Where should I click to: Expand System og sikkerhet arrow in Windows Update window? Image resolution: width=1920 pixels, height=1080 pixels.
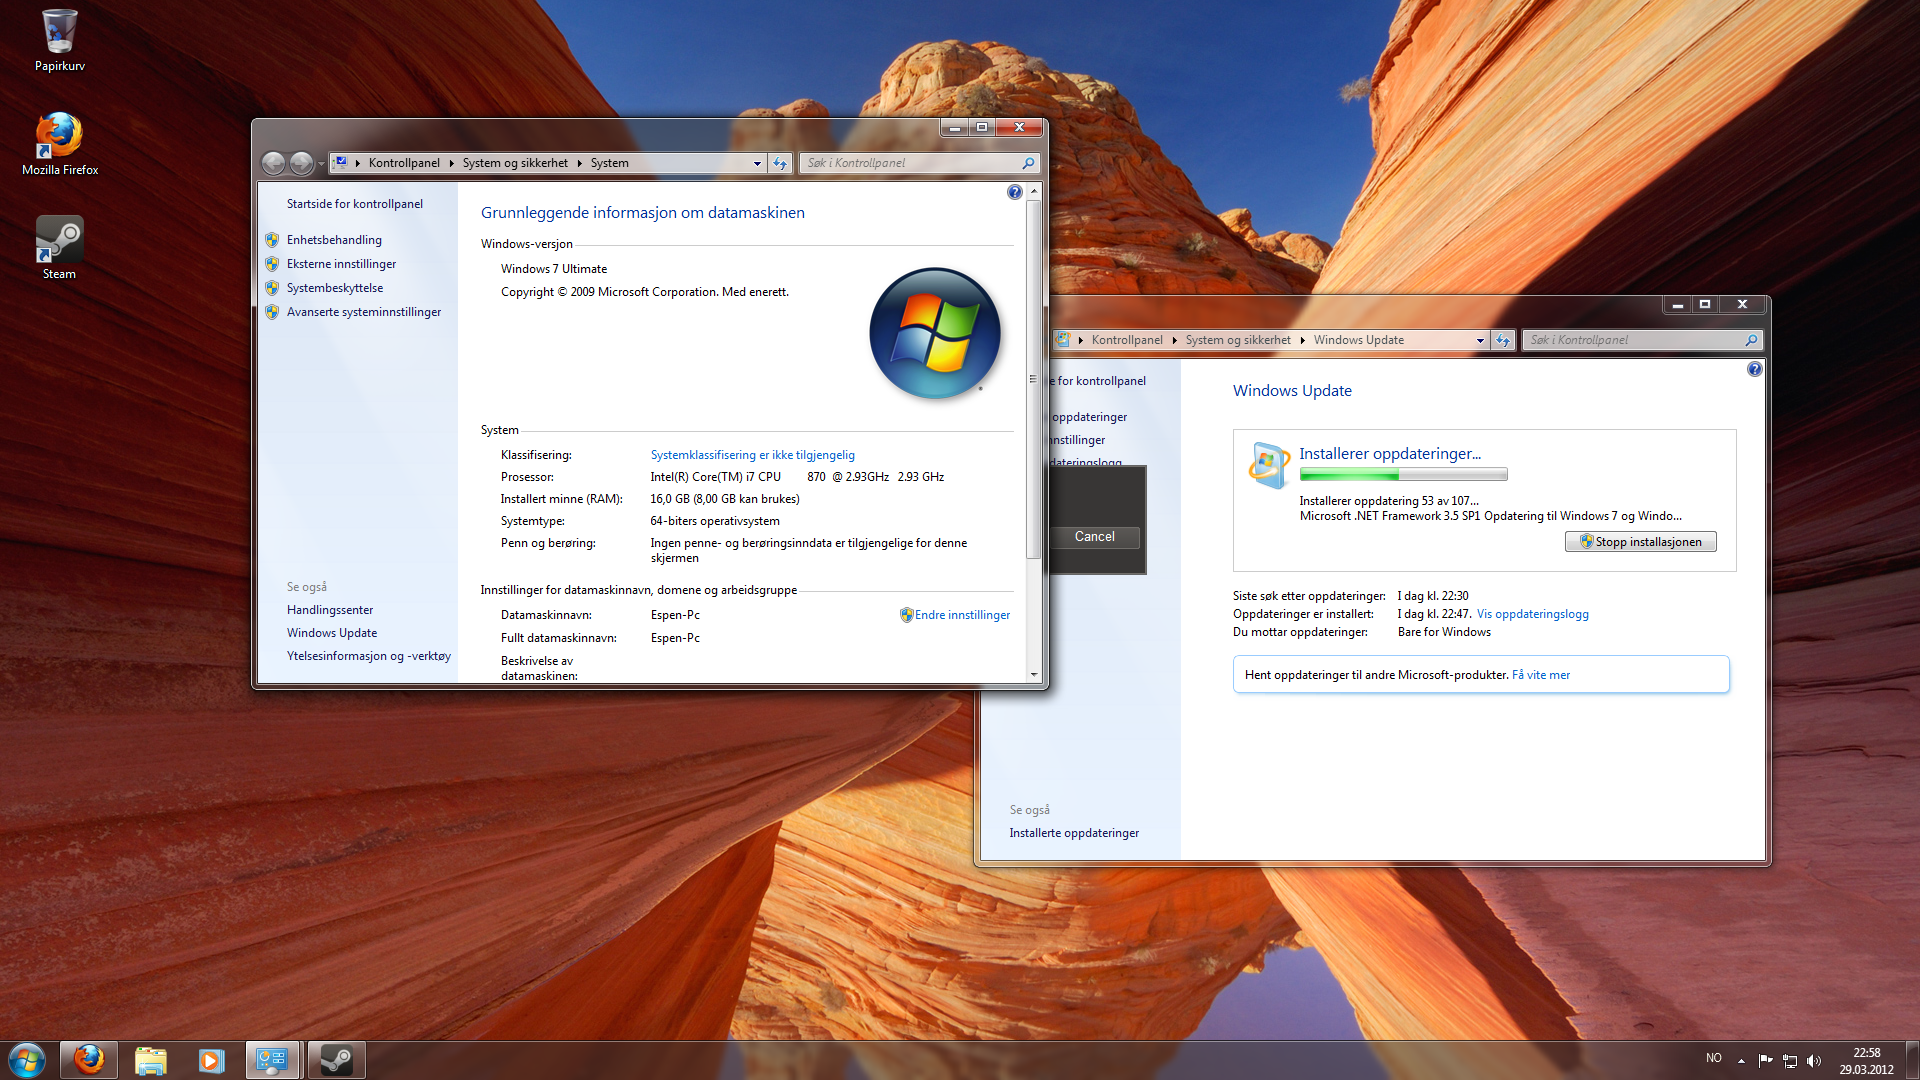click(x=1302, y=340)
